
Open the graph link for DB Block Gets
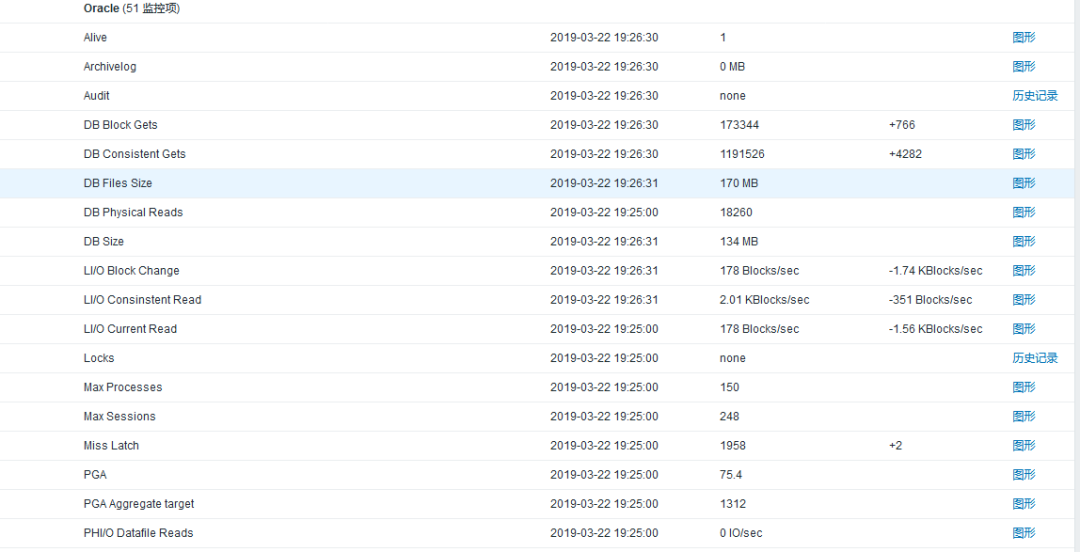coord(1024,125)
